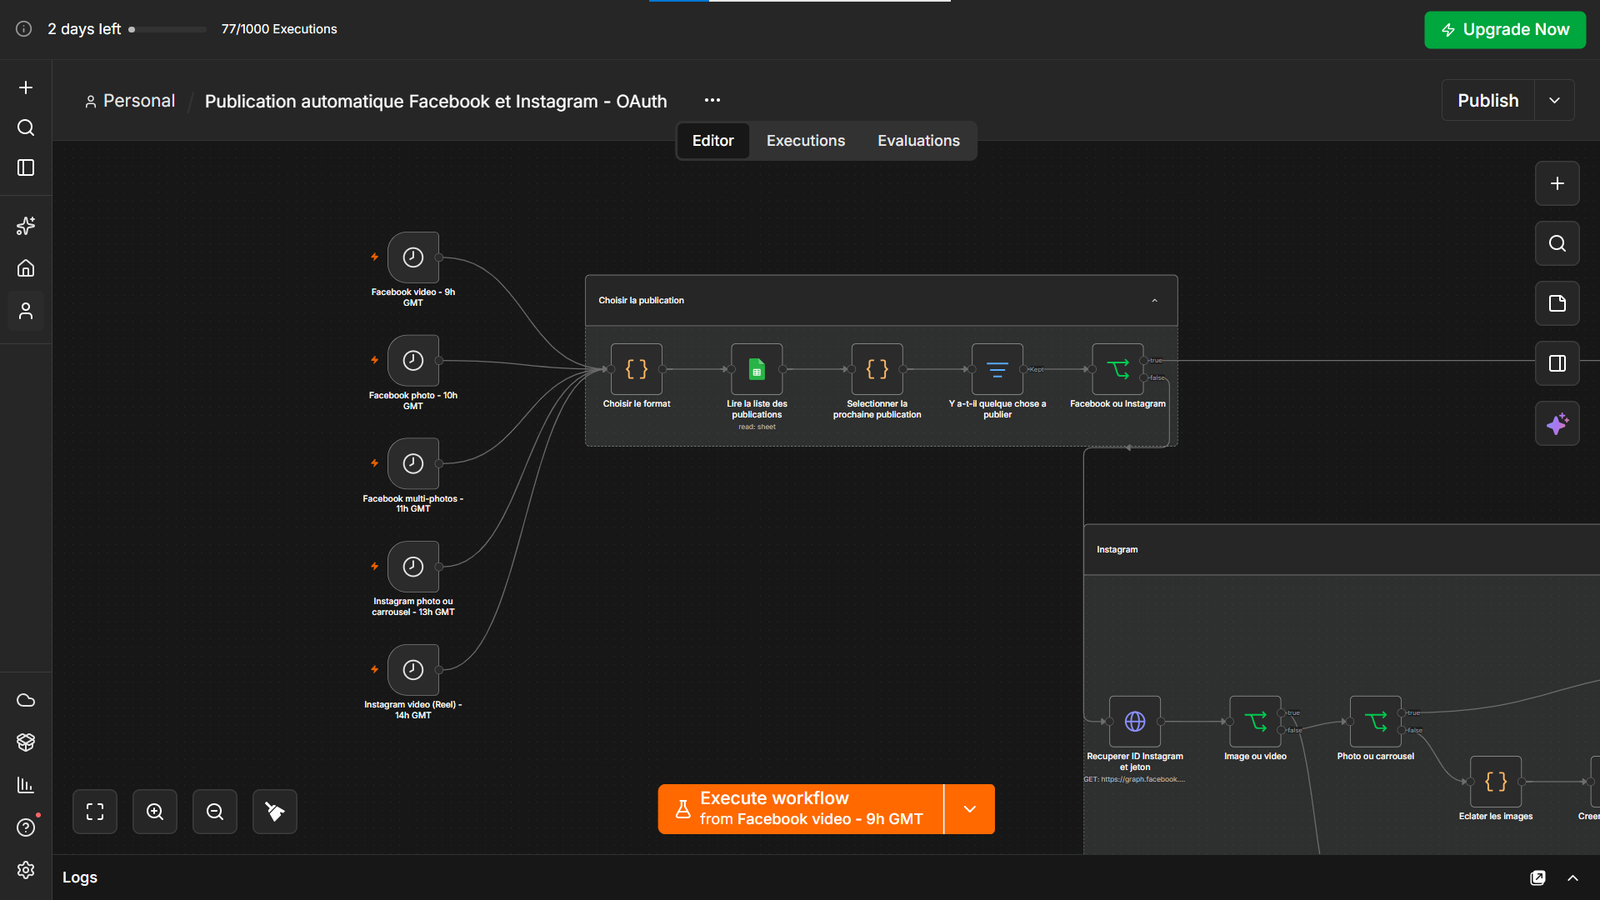This screenshot has width=1600, height=900.
Task: Zoom out on the canvas
Action: tap(215, 811)
